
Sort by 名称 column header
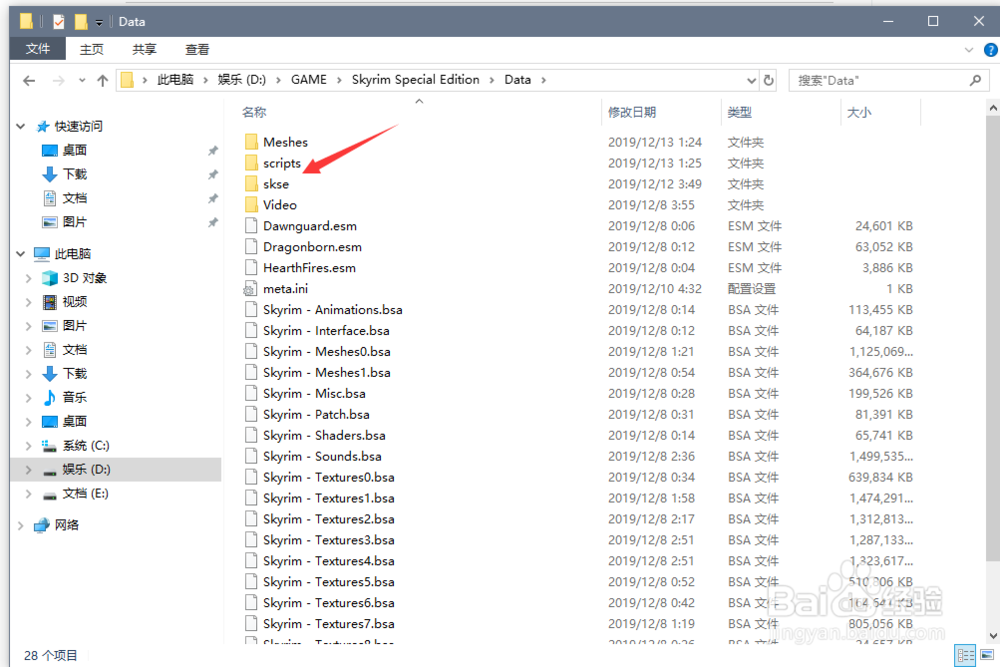tap(254, 112)
